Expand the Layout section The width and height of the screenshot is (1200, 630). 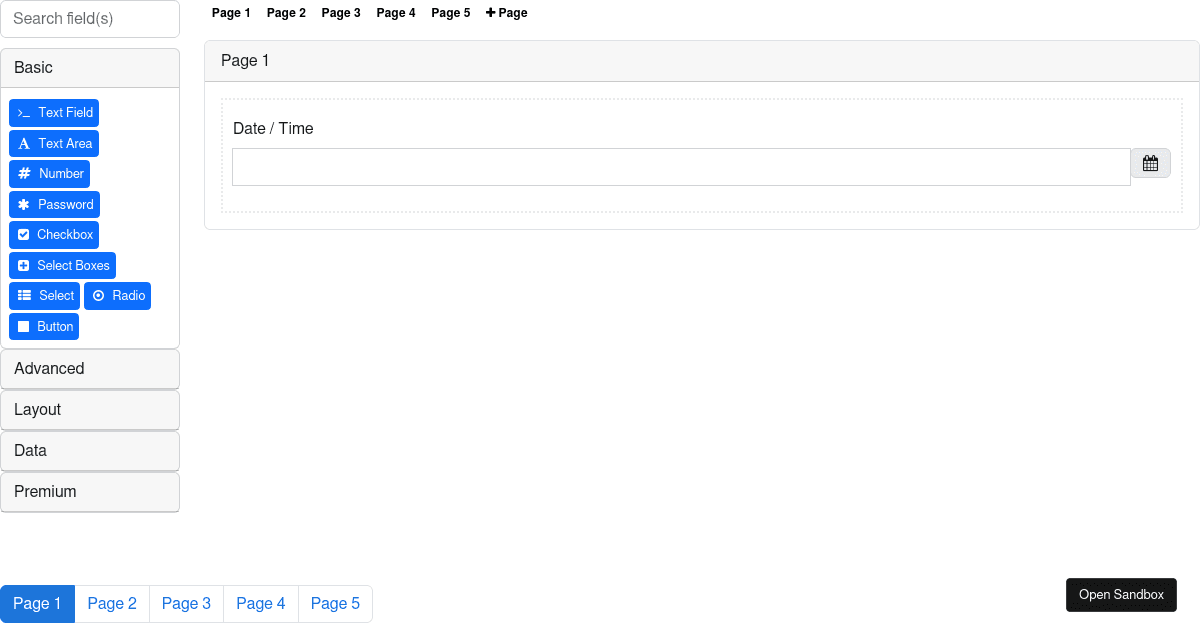[x=90, y=410]
